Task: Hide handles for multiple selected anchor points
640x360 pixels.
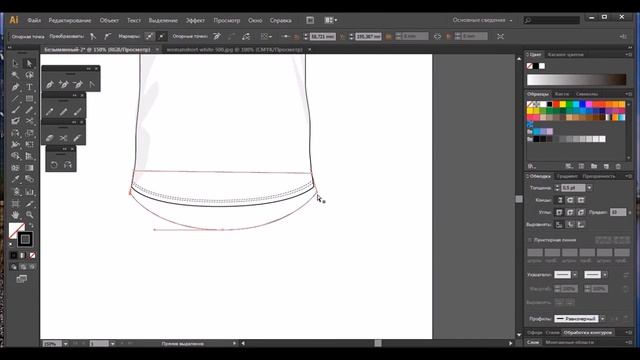Action: (161, 36)
